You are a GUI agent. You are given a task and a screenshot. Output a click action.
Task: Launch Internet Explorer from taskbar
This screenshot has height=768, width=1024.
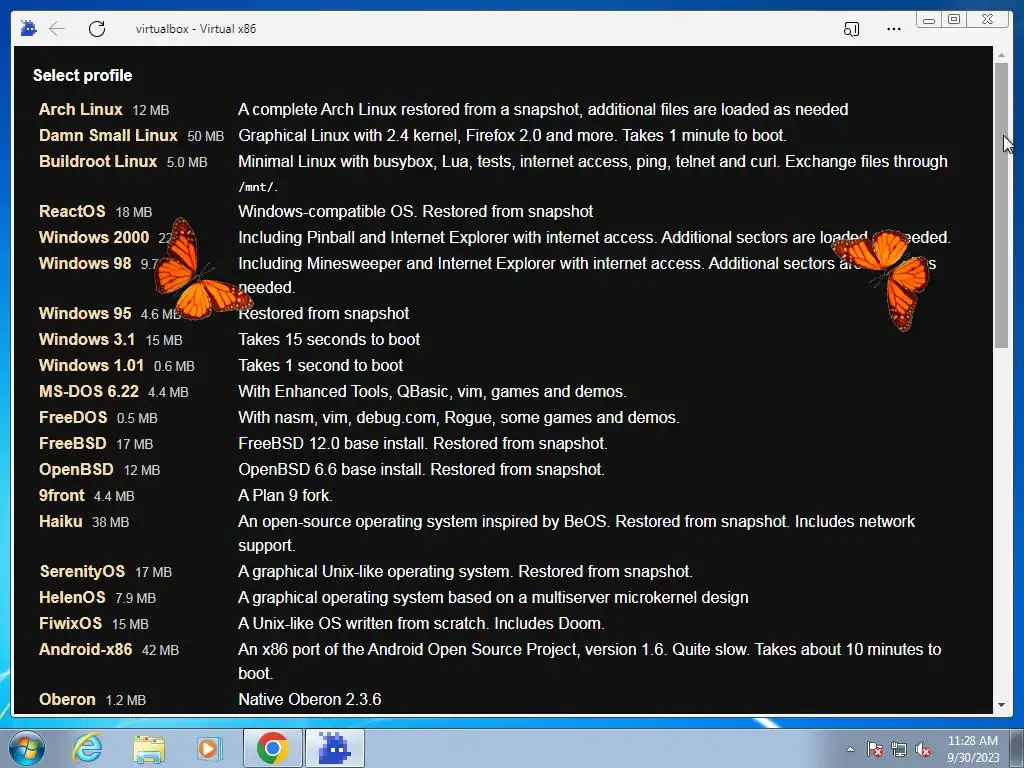coord(87,748)
